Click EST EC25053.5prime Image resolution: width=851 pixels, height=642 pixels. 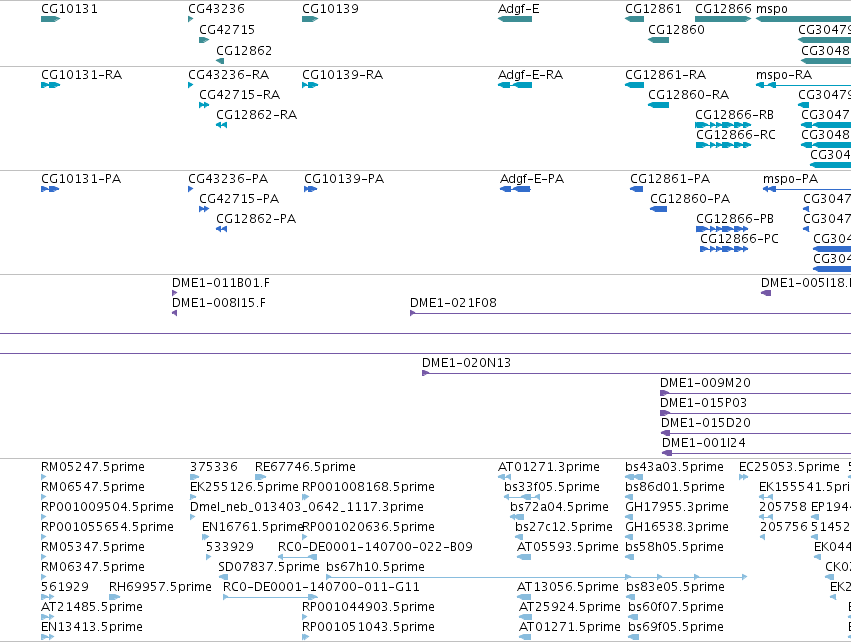[x=789, y=467]
